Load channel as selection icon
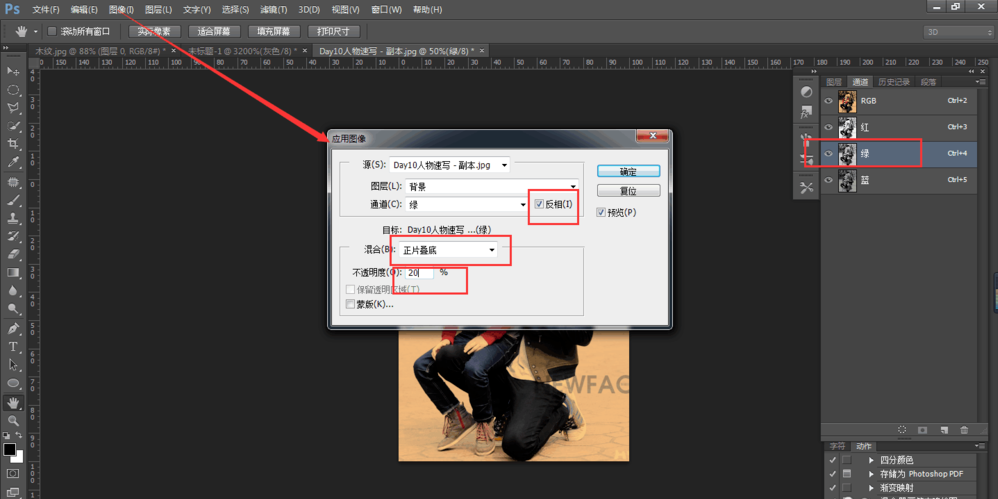The height and width of the screenshot is (499, 998). [x=901, y=430]
